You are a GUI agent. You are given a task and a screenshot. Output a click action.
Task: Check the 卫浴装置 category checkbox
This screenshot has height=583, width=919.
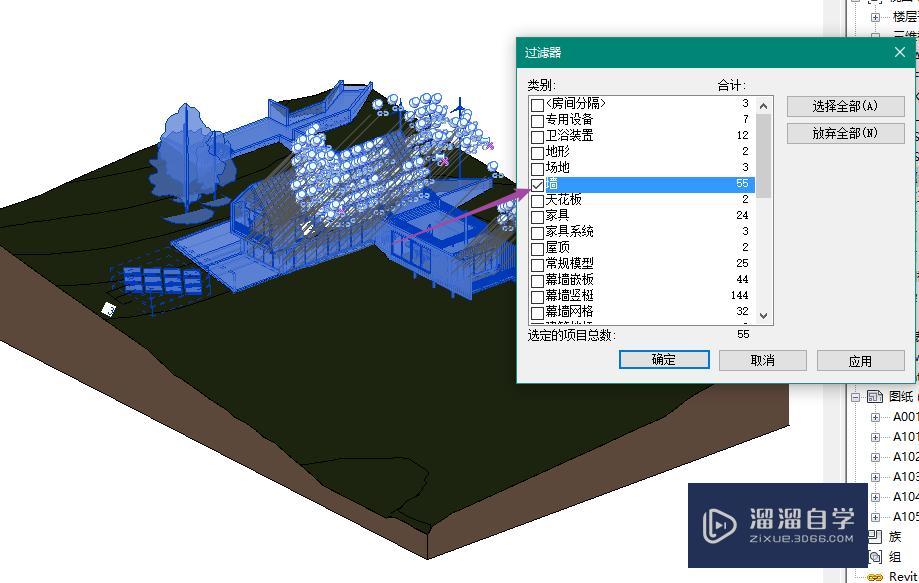(x=537, y=137)
